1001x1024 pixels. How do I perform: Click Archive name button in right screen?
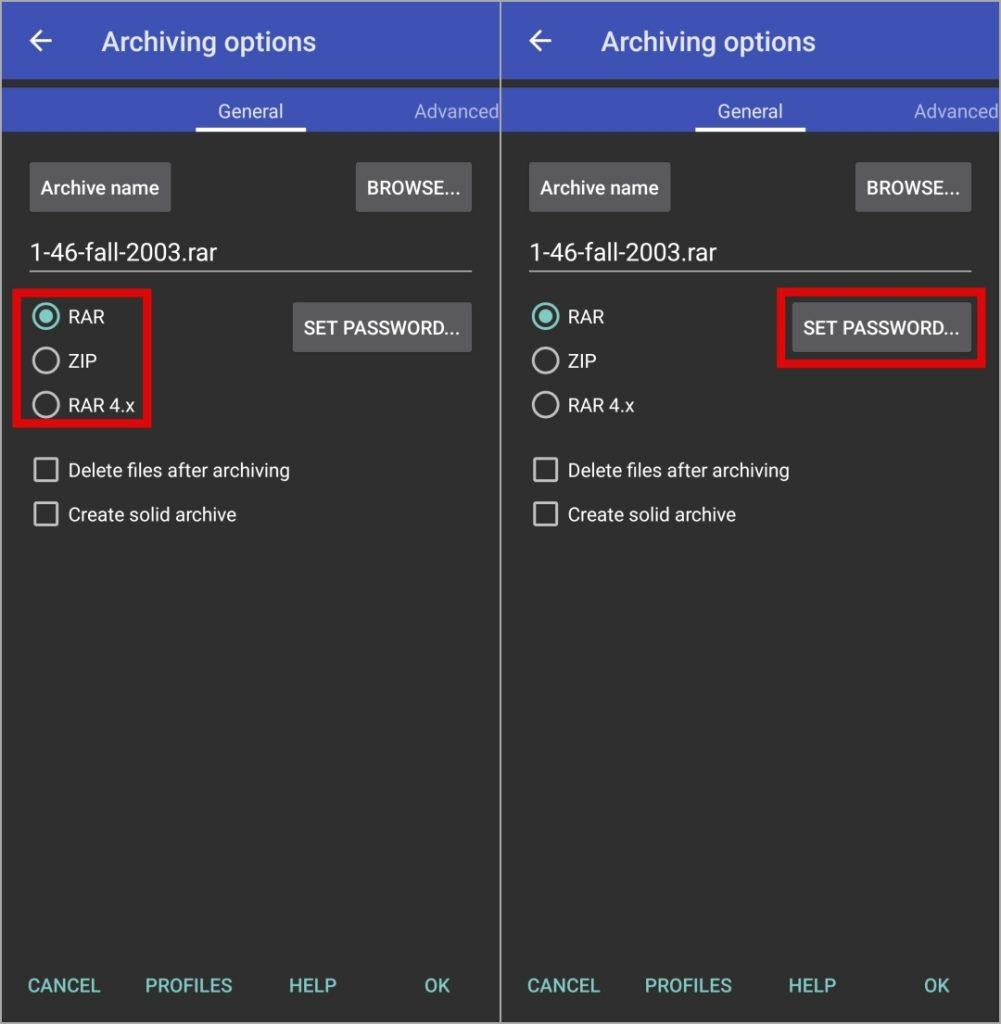click(x=599, y=187)
